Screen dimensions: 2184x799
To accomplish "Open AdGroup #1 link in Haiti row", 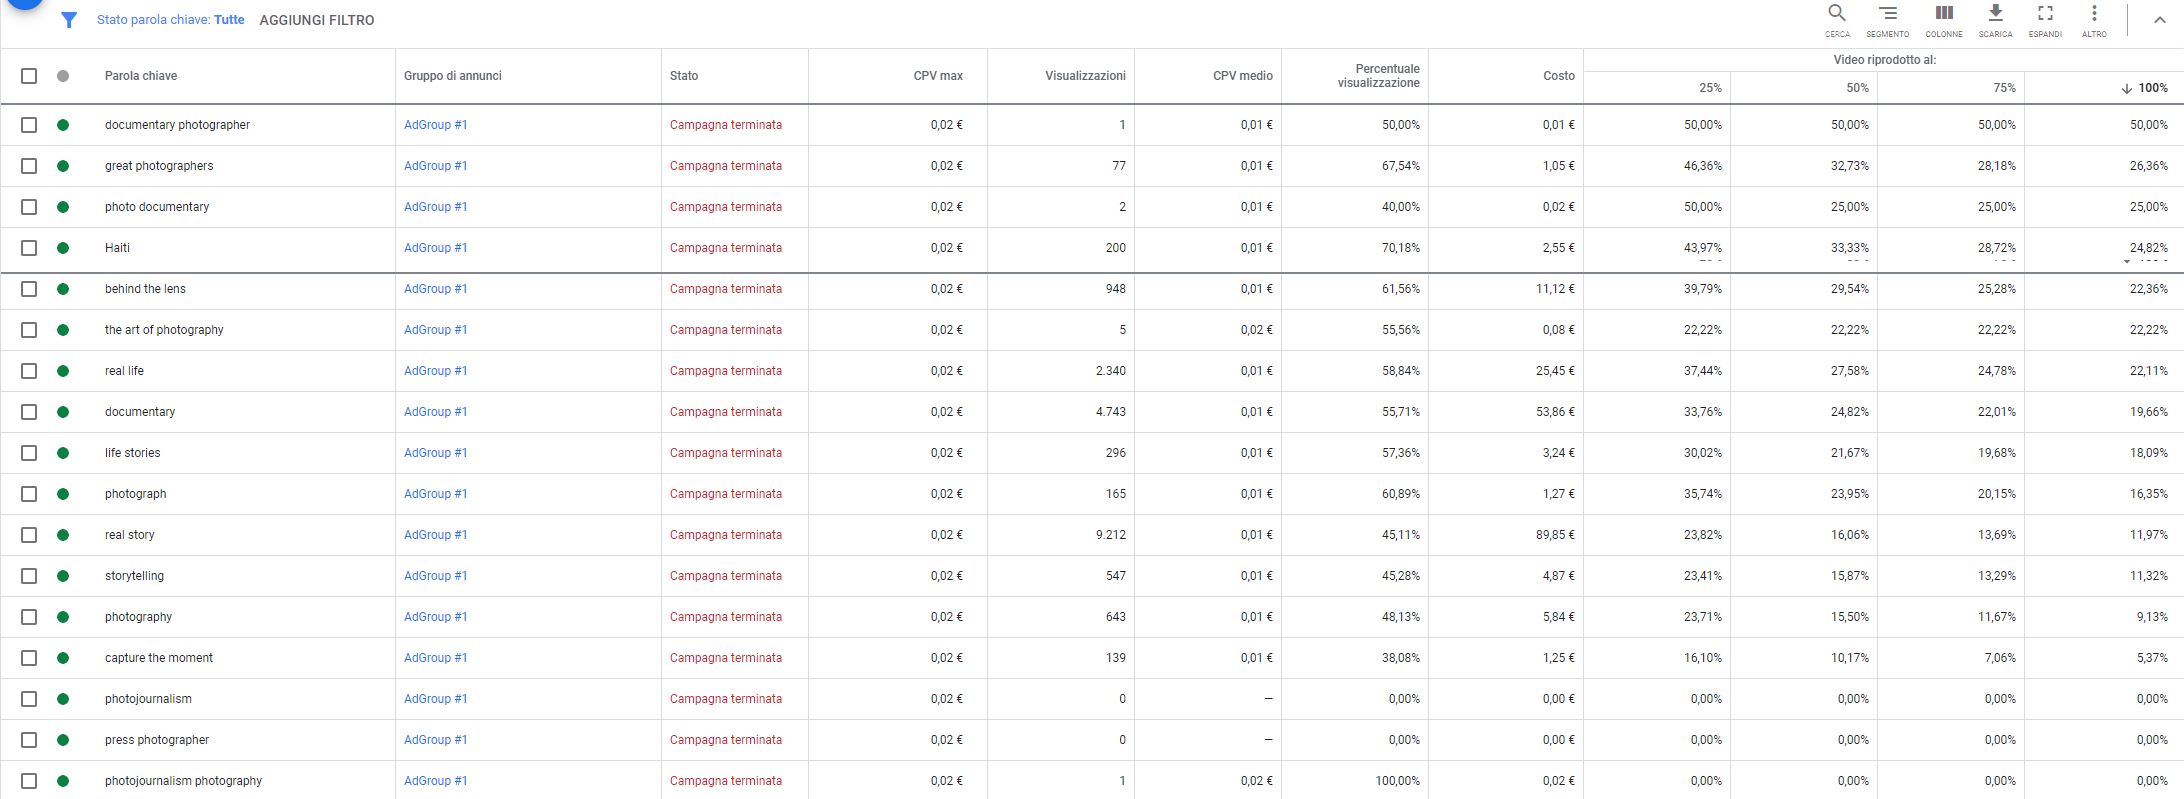I will [436, 248].
